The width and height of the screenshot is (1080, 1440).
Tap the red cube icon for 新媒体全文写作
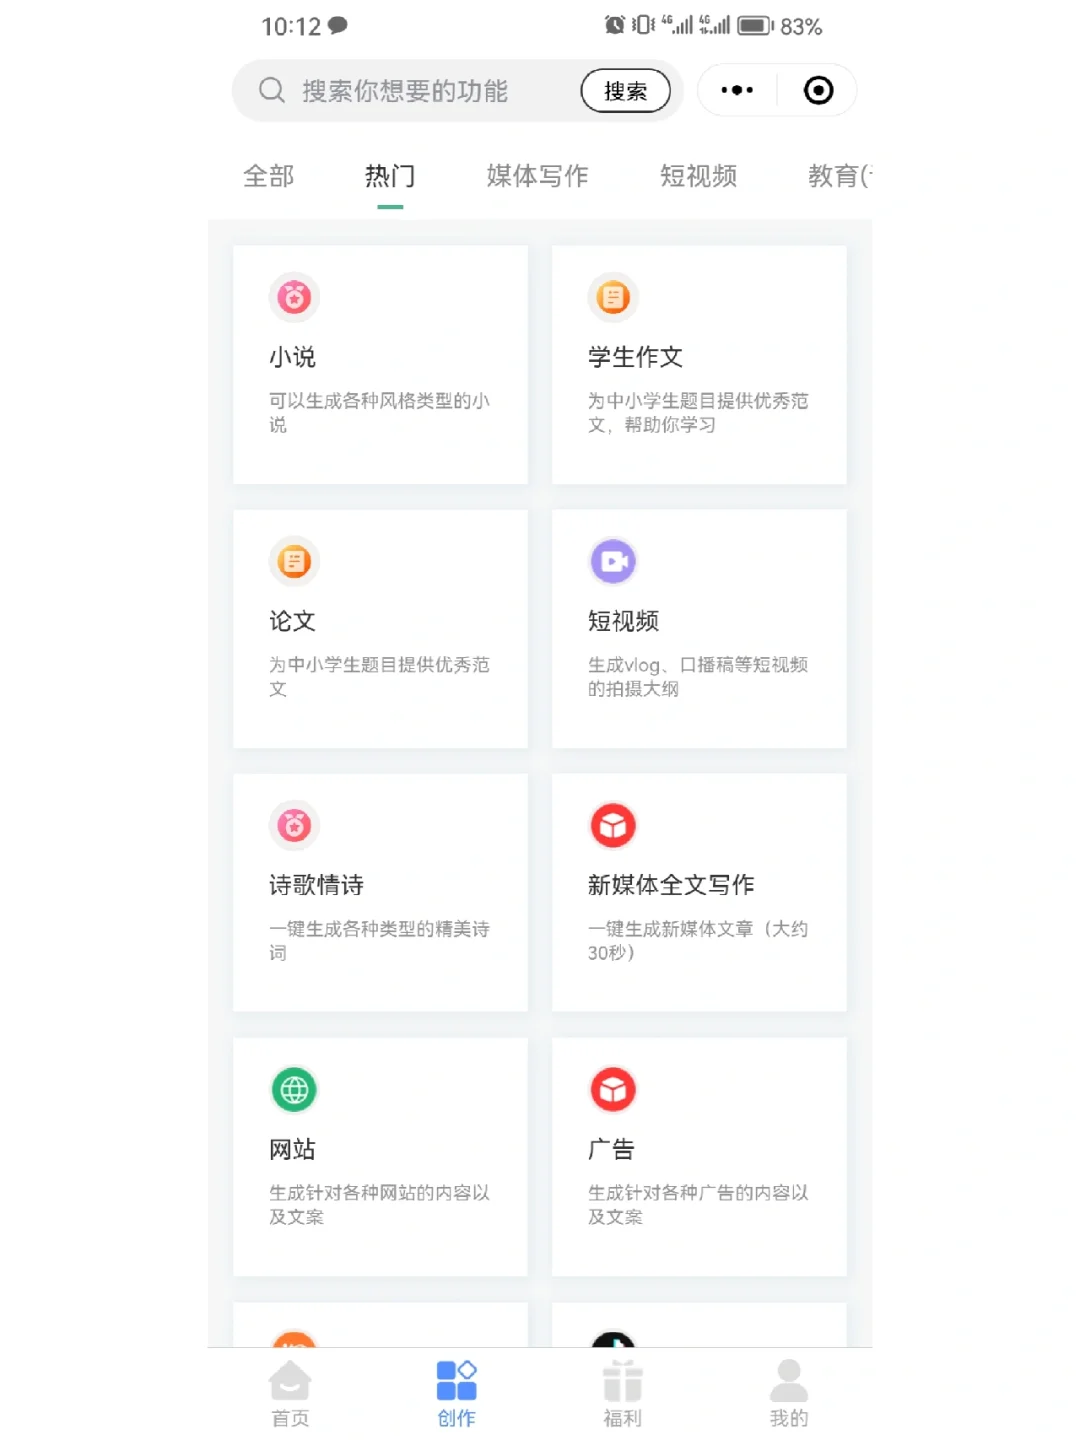coord(613,826)
